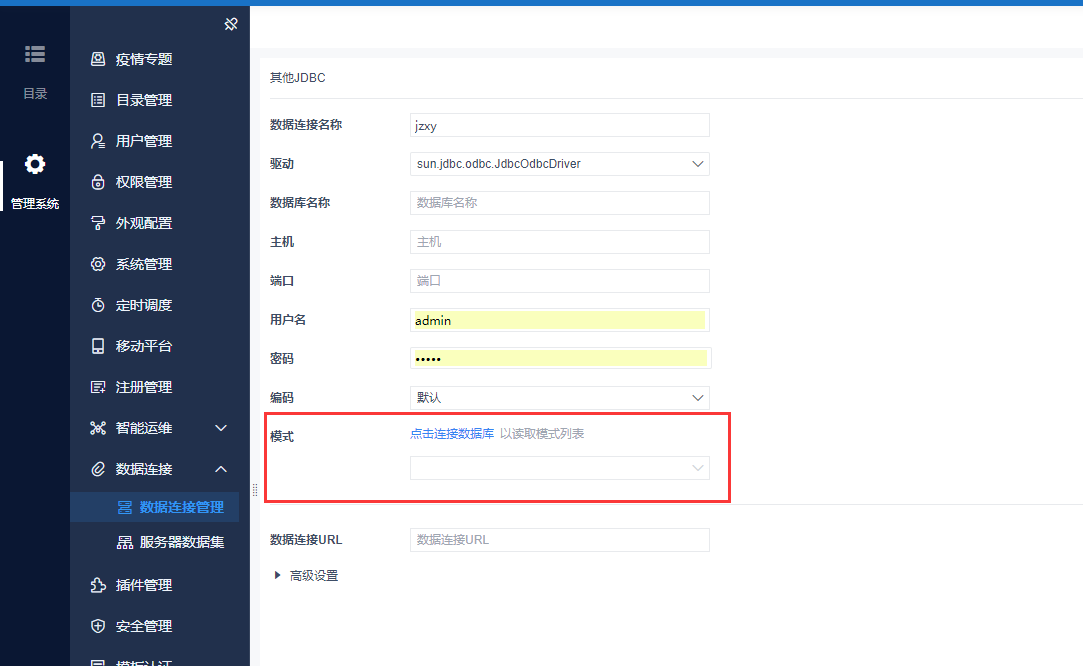This screenshot has height=666, width=1083.
Task: Select 数据连接管理 in the sidebar
Action: tap(181, 507)
